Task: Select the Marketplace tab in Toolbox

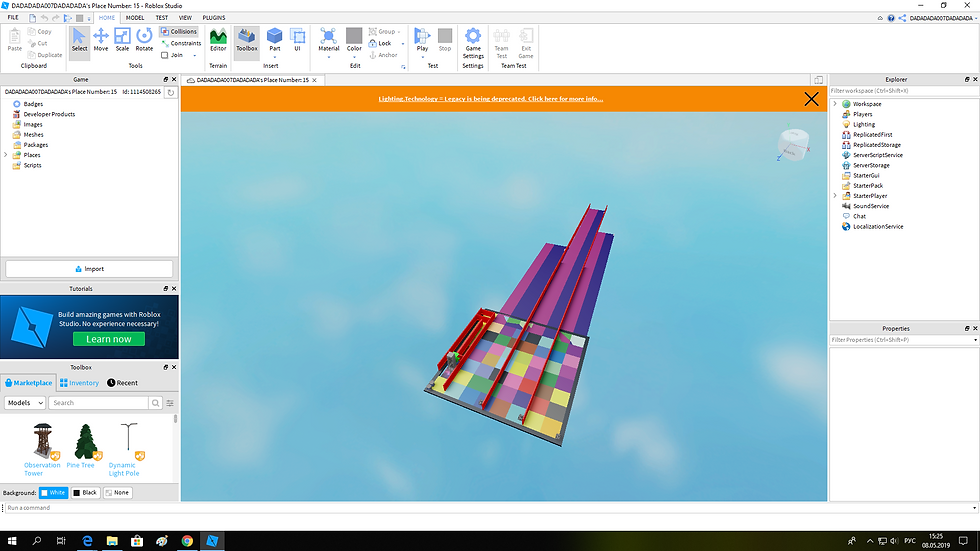Action: click(29, 383)
